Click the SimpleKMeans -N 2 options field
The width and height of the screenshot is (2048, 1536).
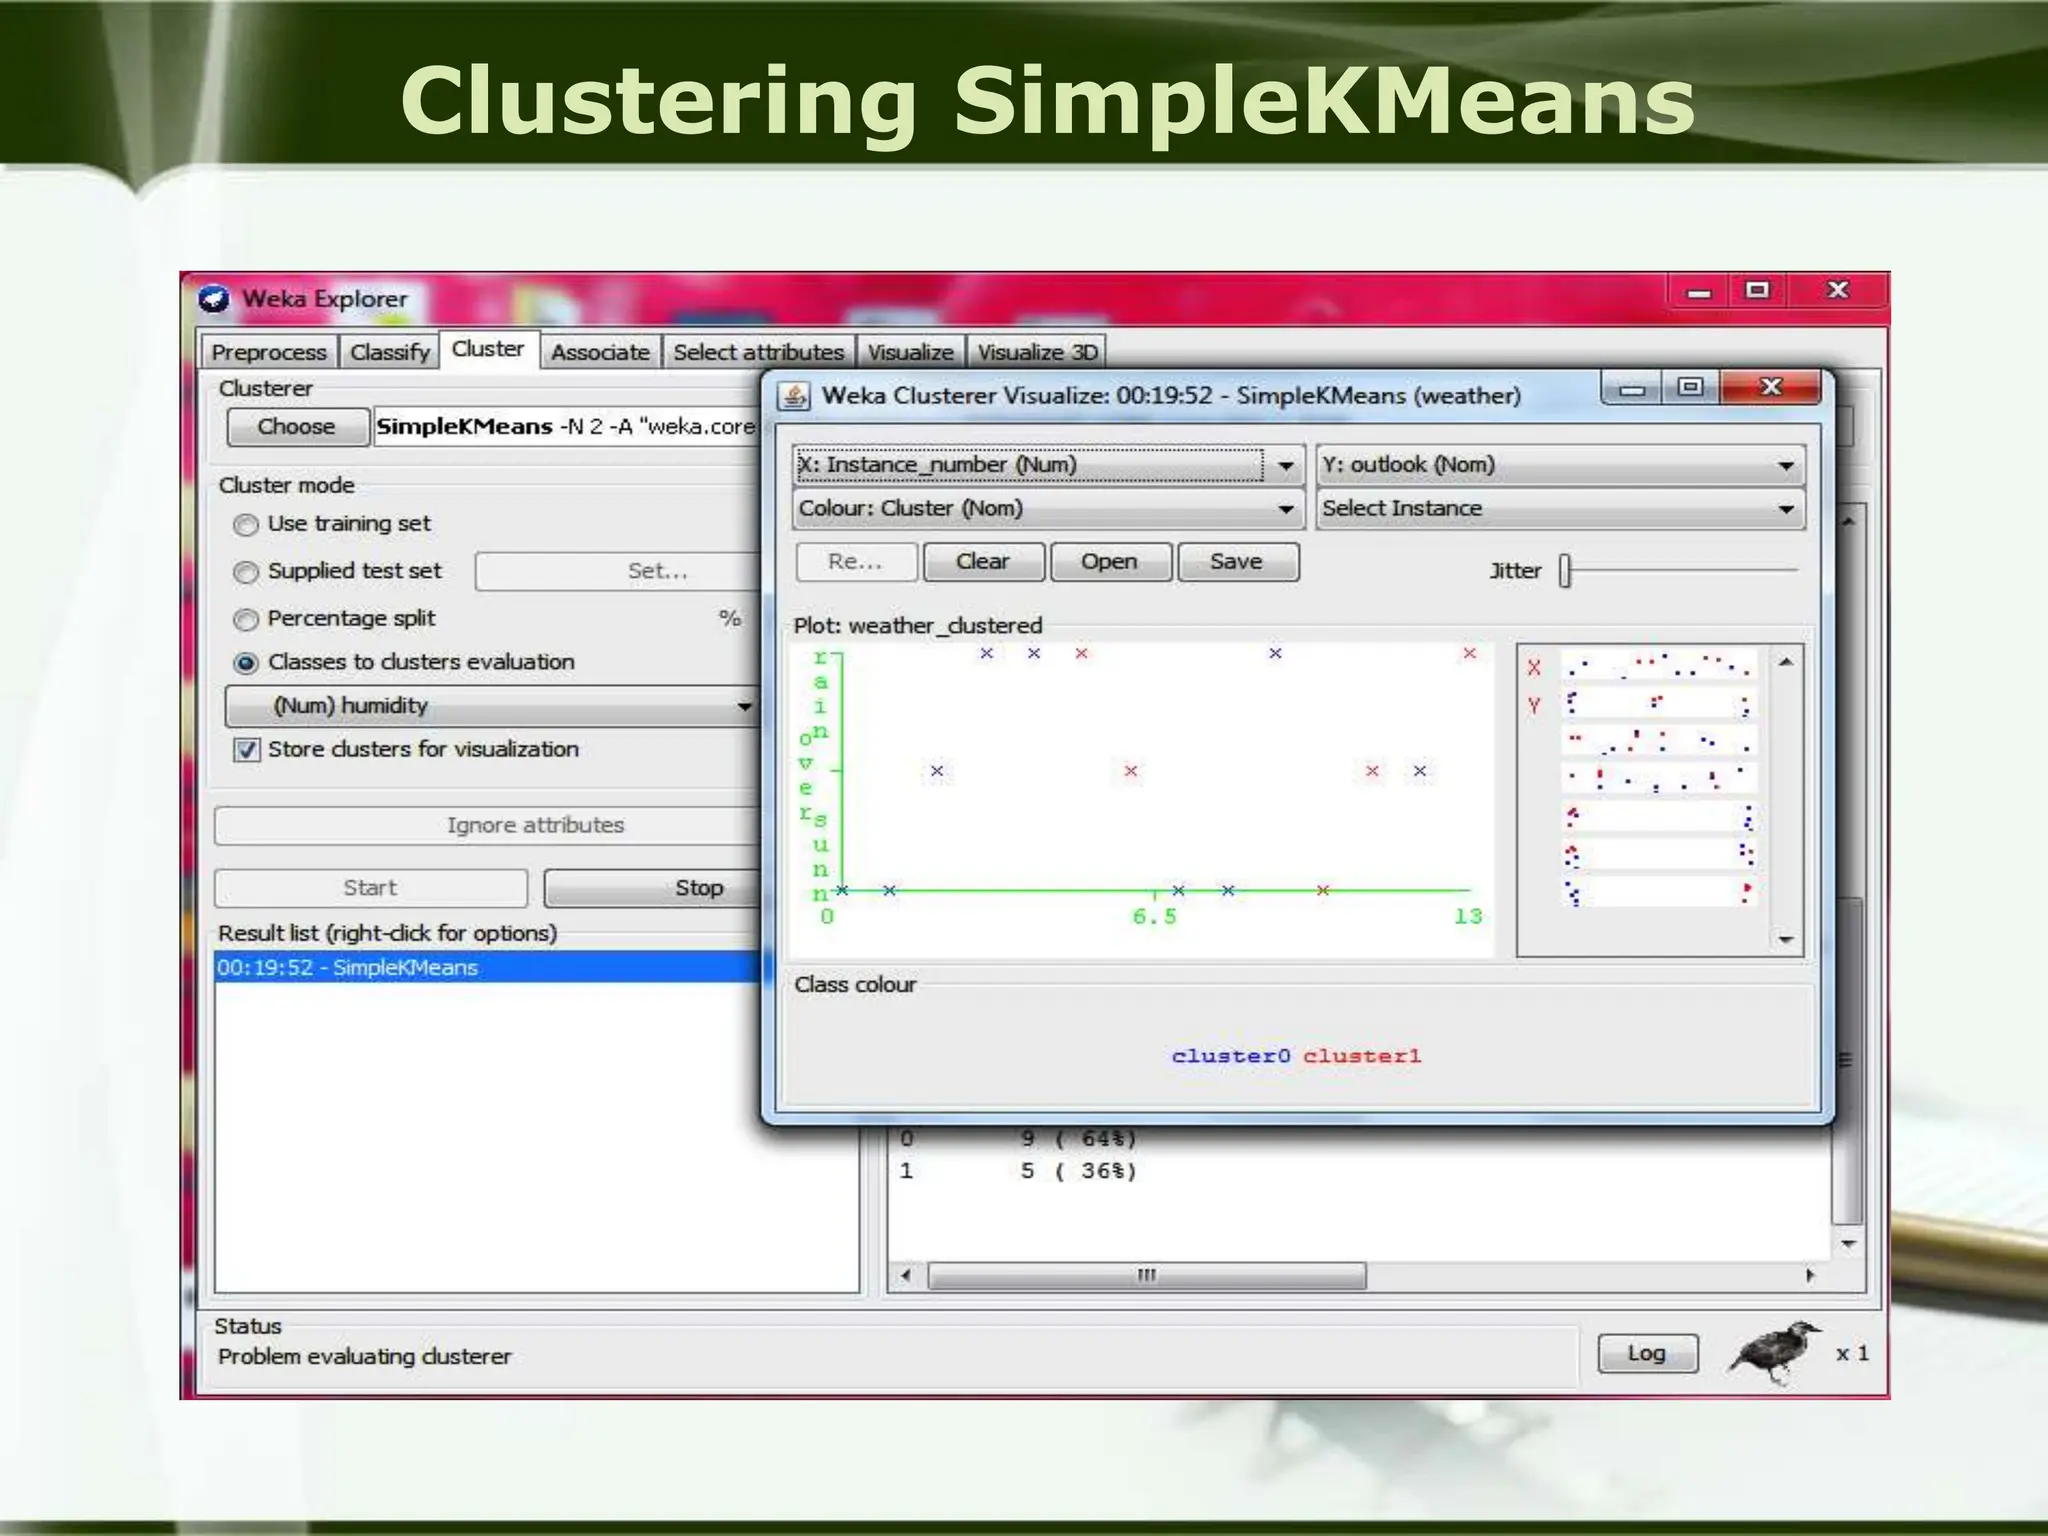[x=566, y=427]
